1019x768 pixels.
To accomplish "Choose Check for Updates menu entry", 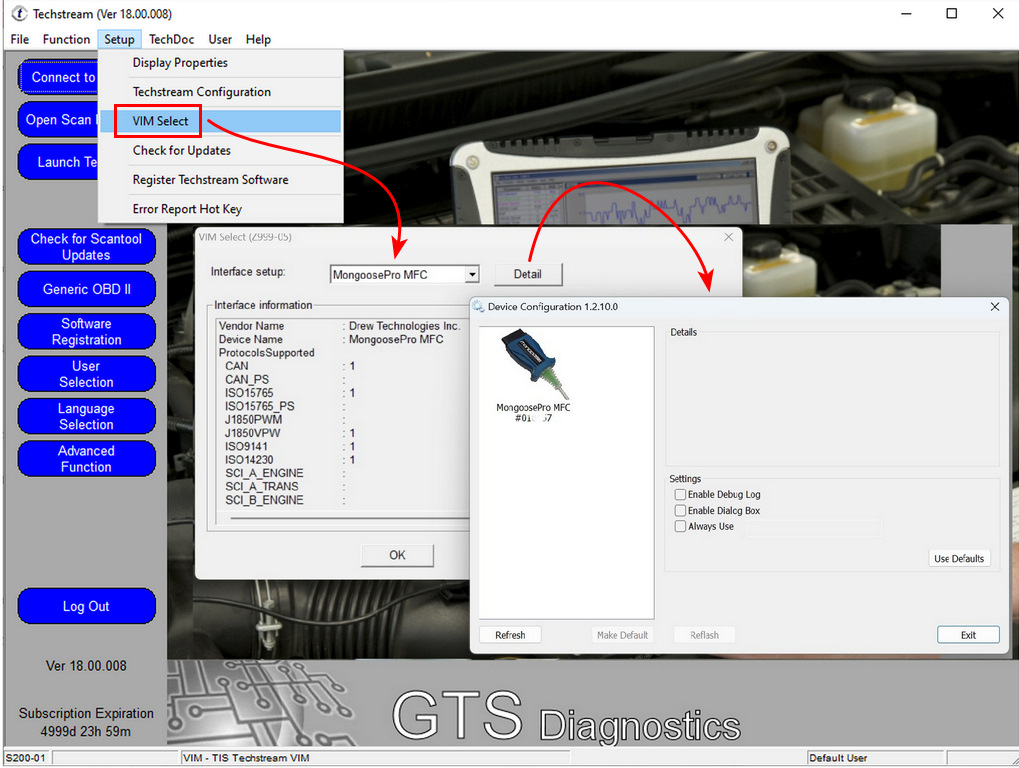I will (x=221, y=151).
